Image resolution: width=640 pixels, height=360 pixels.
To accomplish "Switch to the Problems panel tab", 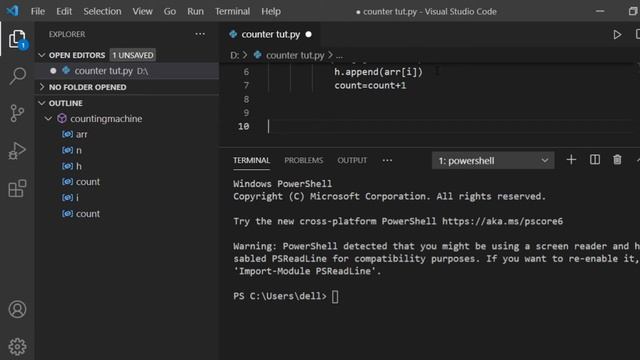I will (x=304, y=160).
